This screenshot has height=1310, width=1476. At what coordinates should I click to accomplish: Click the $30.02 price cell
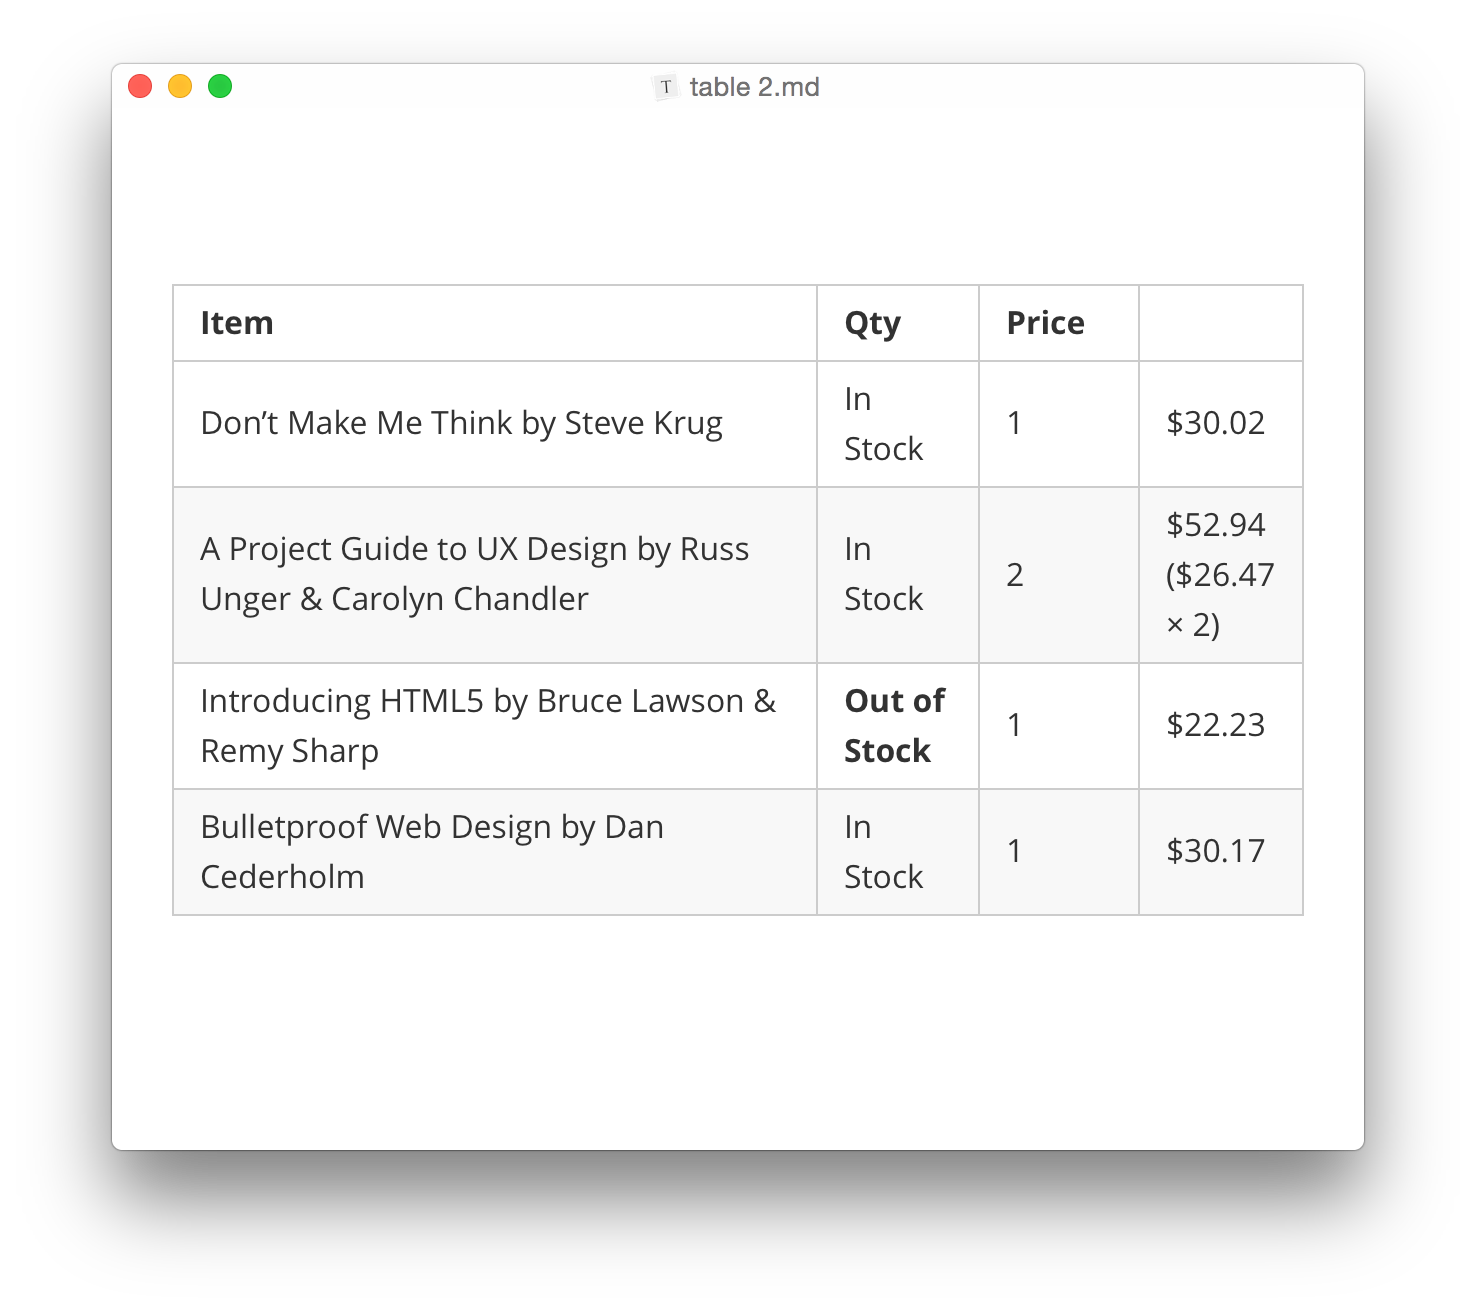[1215, 423]
